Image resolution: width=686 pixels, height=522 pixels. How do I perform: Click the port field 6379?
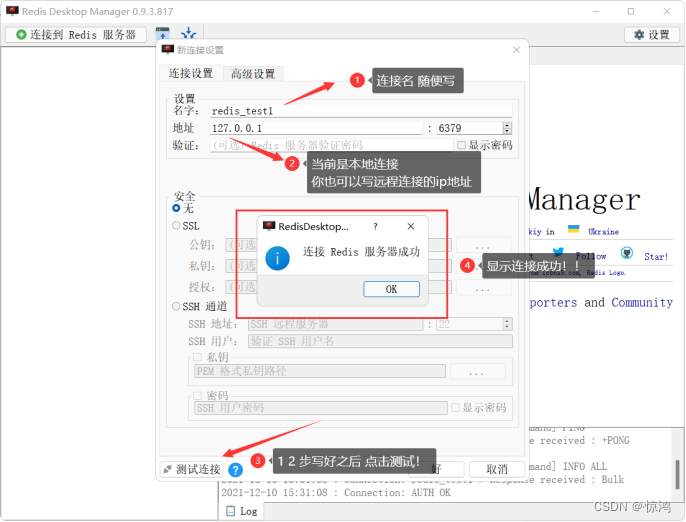(470, 128)
